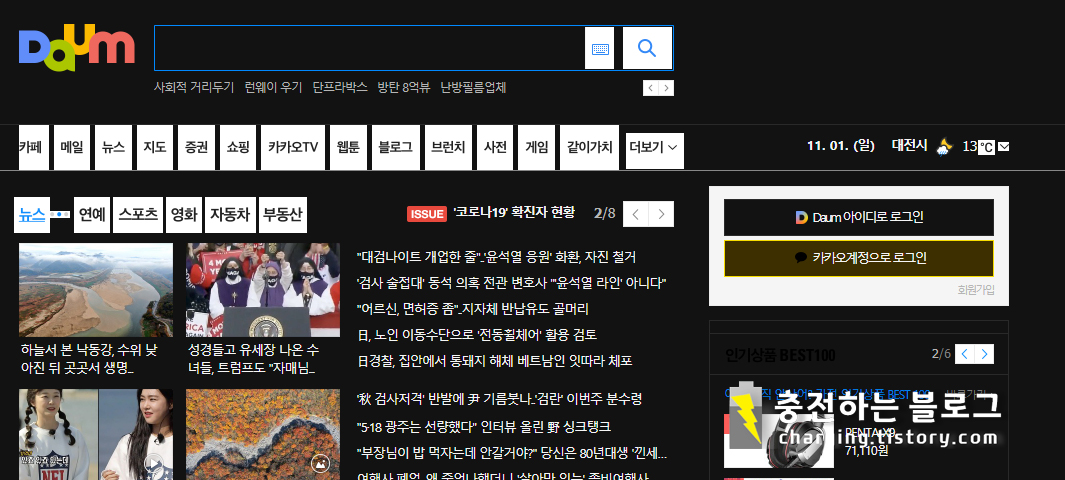Image resolution: width=1065 pixels, height=480 pixels.
Task: Show next trending search terms
Action: [666, 88]
